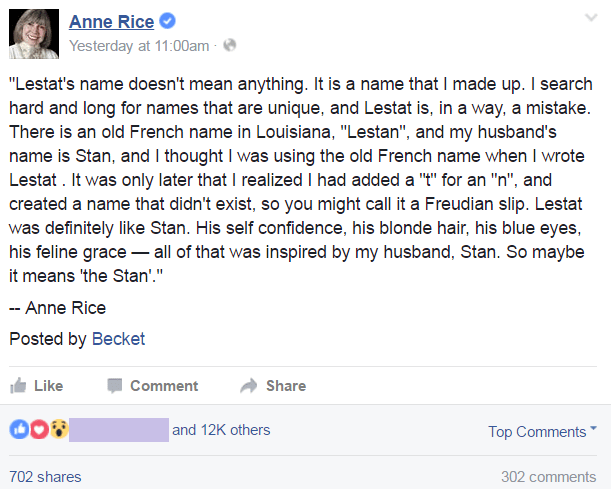Click the 'Yesterday at 11:00am' timestamp
The height and width of the screenshot is (496, 611).
pos(139,46)
